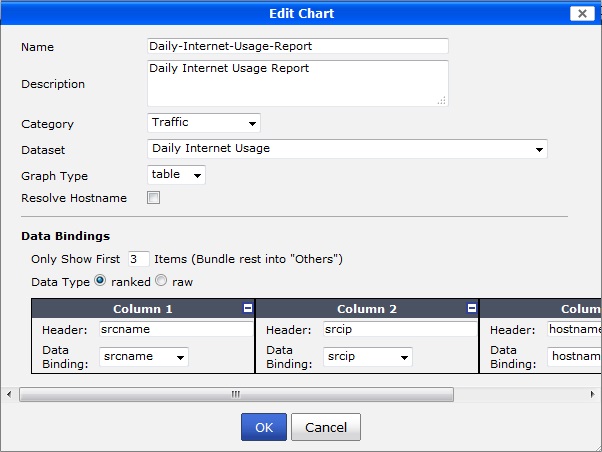This screenshot has width=602, height=452.
Task: Expand the Dataset dropdown
Action: [347, 149]
